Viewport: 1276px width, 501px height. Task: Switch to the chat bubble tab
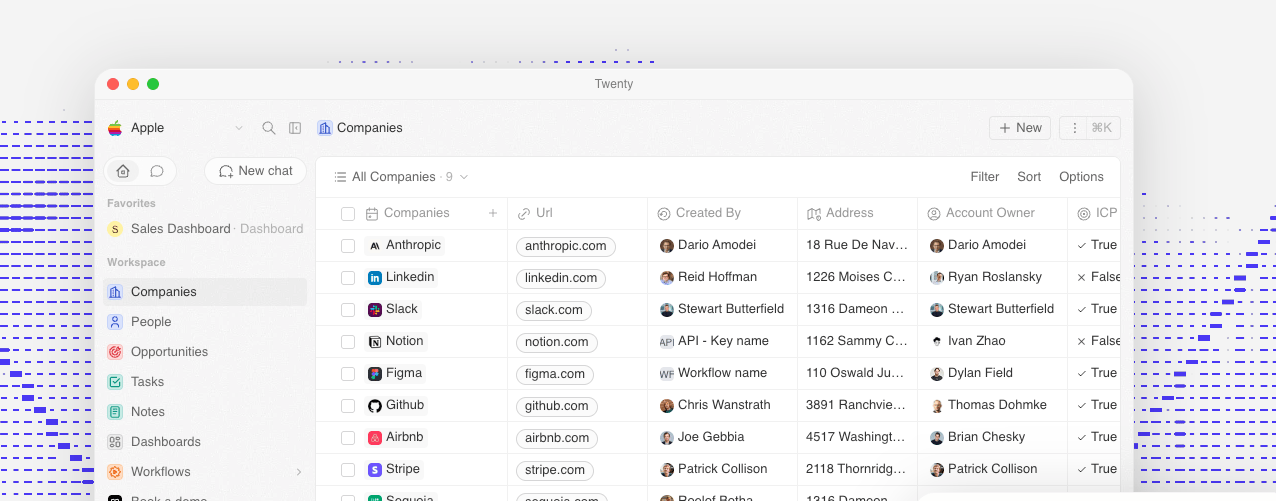tap(157, 171)
